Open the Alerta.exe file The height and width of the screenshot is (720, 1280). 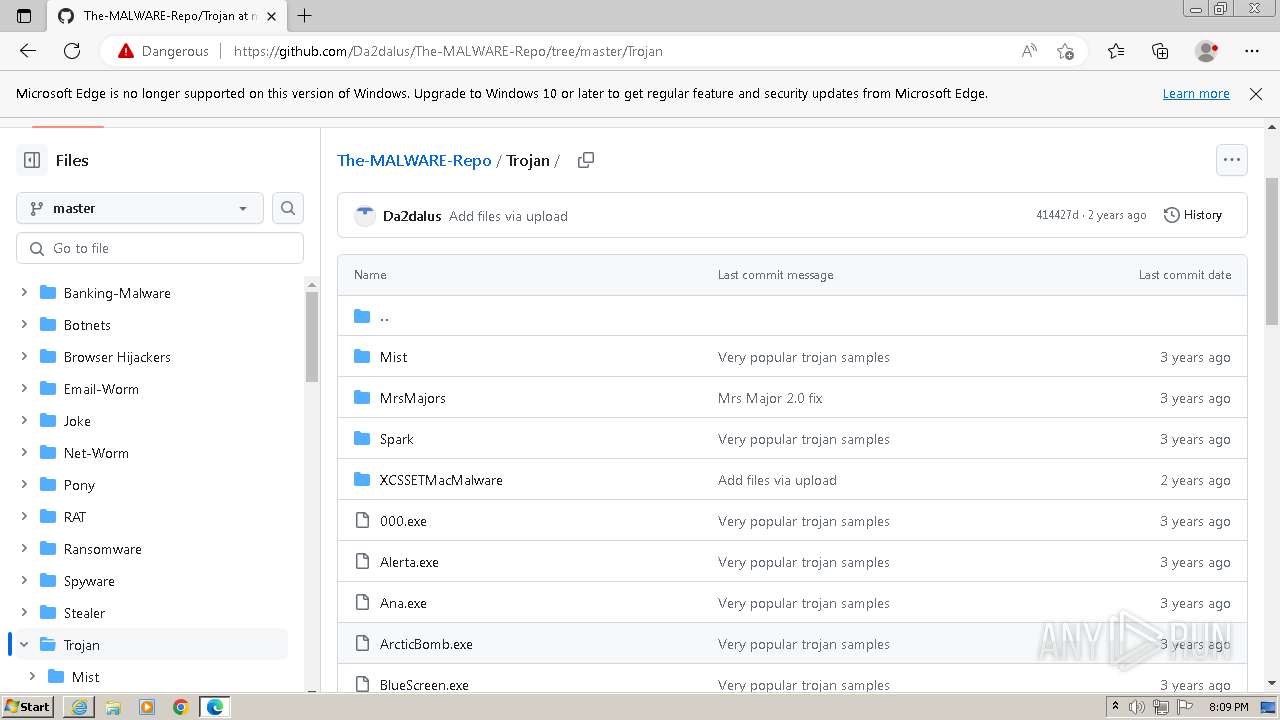click(x=409, y=562)
